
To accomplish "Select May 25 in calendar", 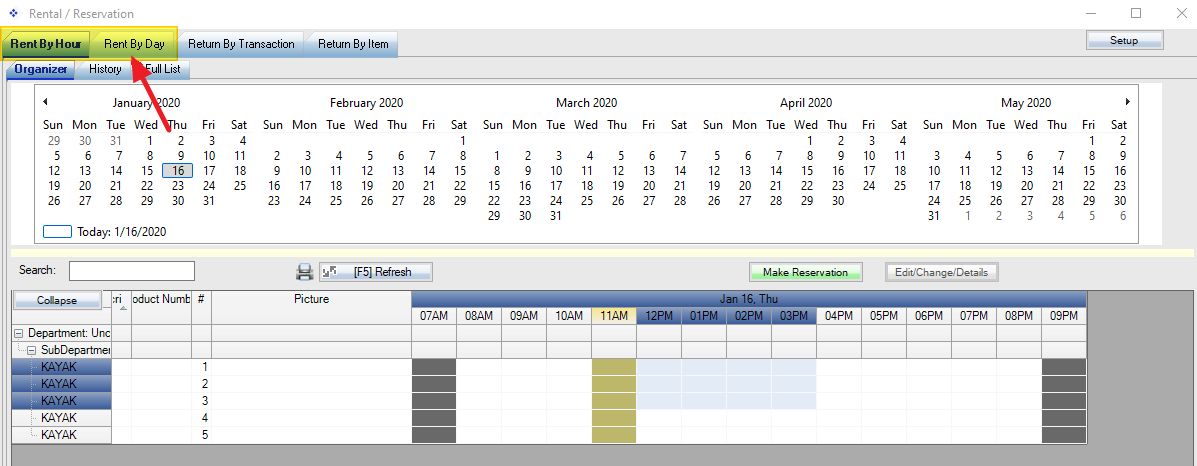I will (x=965, y=201).
